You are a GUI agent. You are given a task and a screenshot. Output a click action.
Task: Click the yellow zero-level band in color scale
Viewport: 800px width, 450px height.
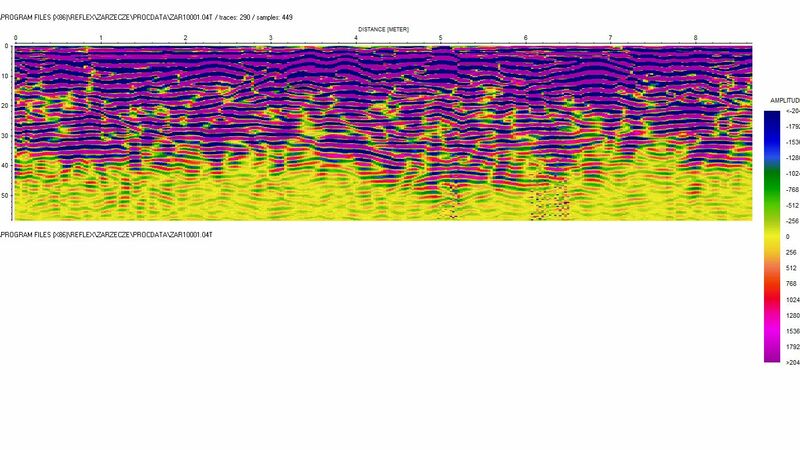click(x=772, y=237)
